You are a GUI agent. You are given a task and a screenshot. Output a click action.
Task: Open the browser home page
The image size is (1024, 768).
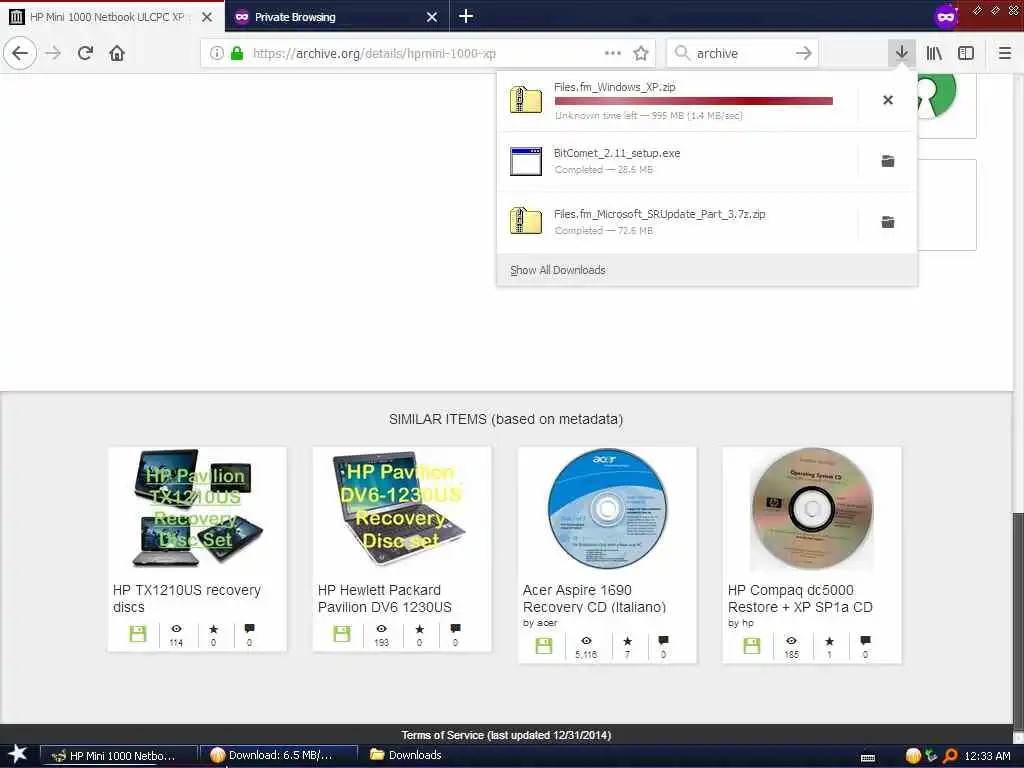[117, 53]
